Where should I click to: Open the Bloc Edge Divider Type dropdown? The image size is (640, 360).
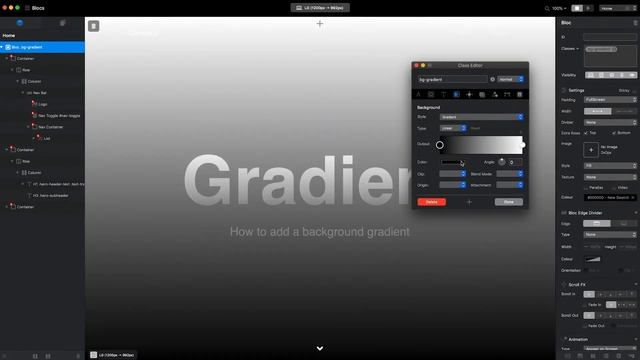pyautogui.click(x=610, y=235)
